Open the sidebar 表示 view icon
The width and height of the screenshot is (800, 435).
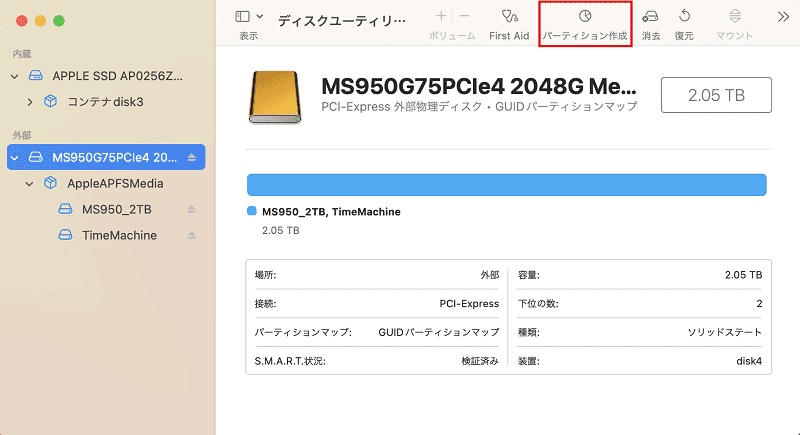242,16
